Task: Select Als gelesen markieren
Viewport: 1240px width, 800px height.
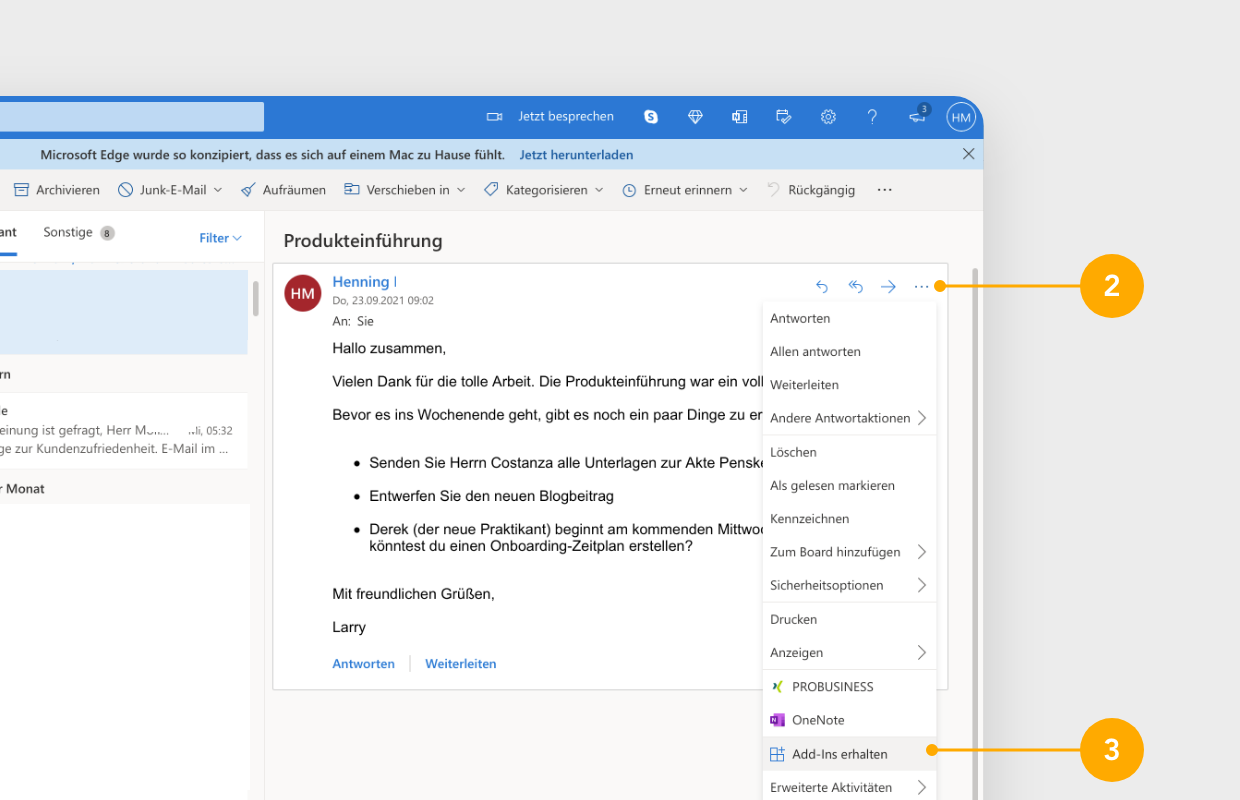Action: pos(849,485)
